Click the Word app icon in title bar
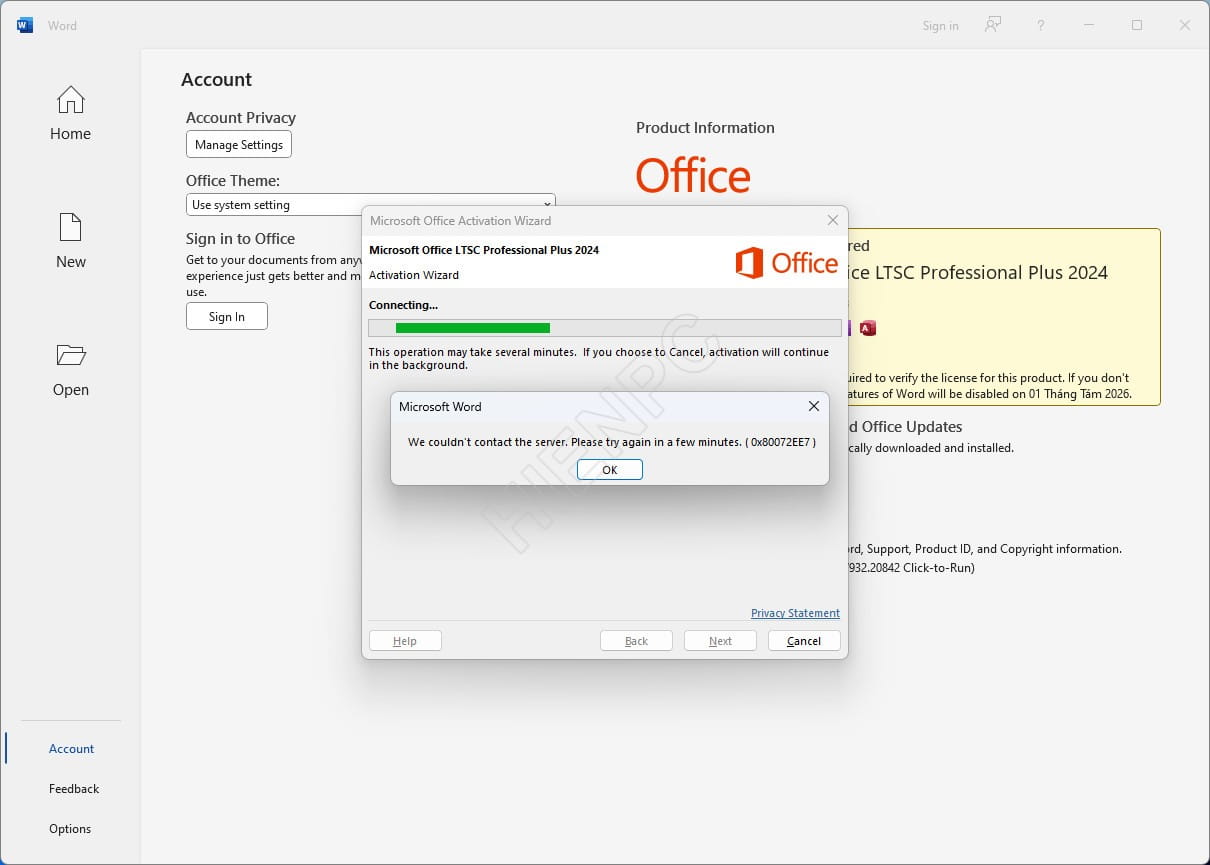The image size is (1210, 865). [x=25, y=25]
